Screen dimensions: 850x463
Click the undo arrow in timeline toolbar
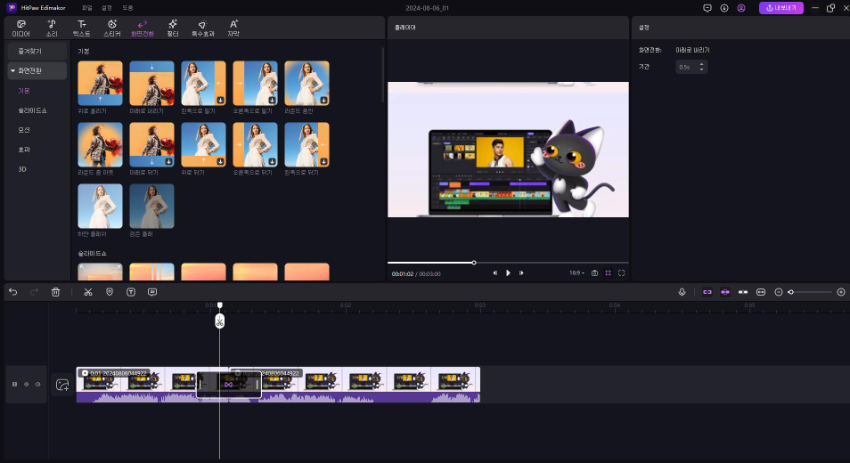point(13,292)
